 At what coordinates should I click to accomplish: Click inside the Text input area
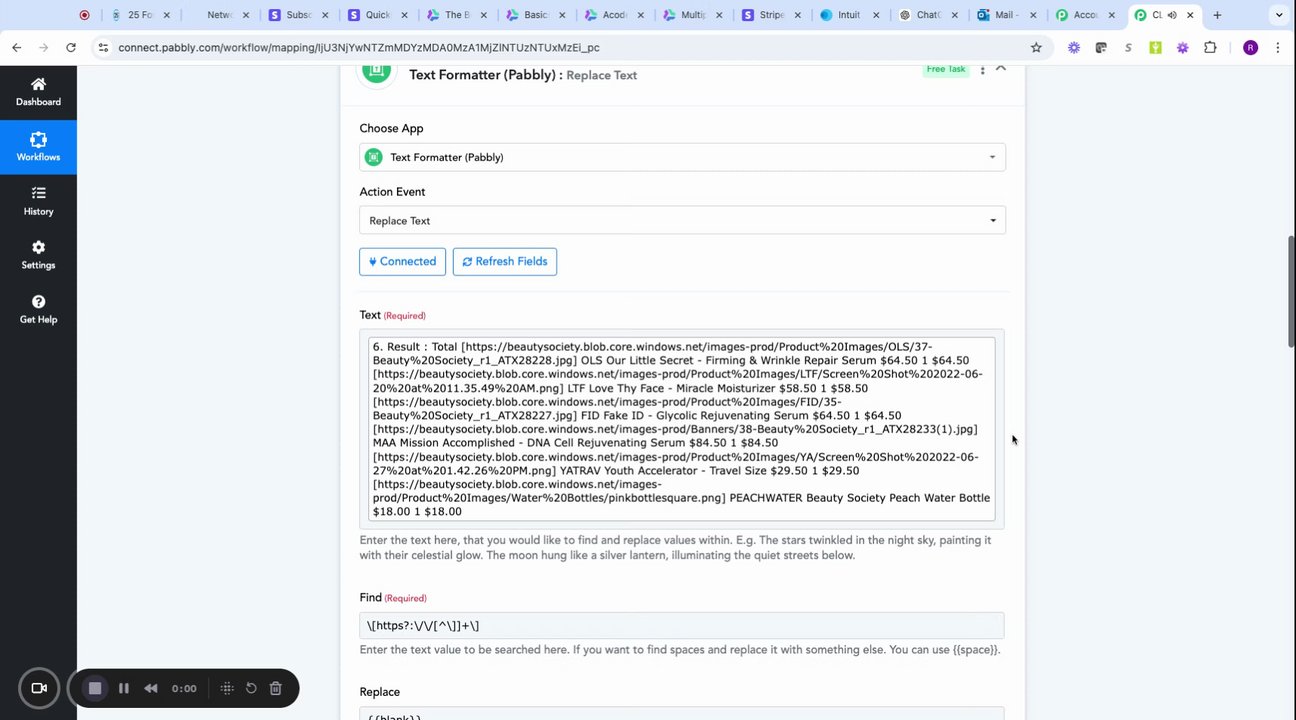pos(681,429)
